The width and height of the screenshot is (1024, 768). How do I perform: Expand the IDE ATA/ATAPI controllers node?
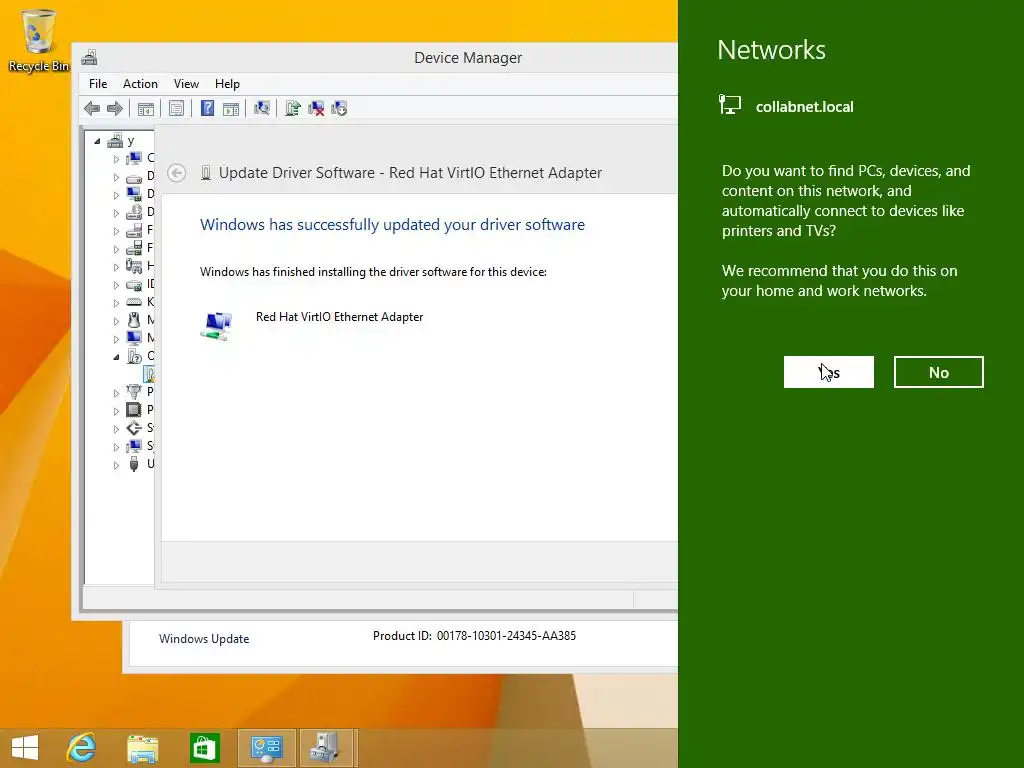click(116, 285)
